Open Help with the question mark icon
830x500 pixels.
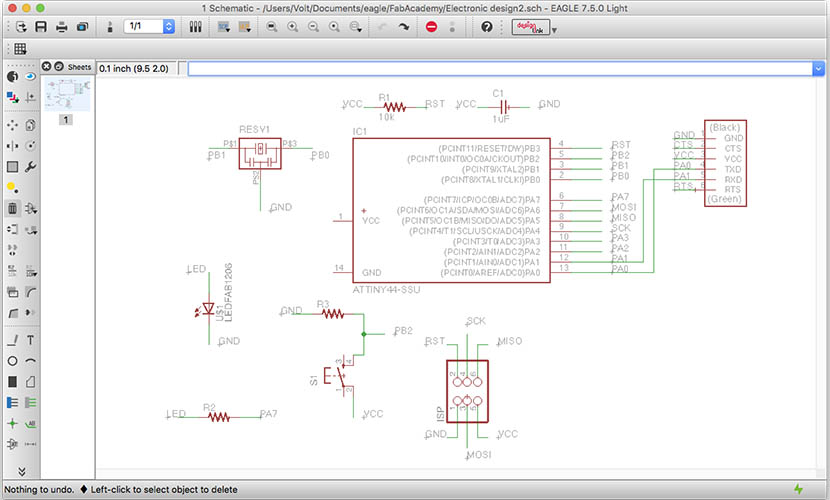click(x=486, y=26)
